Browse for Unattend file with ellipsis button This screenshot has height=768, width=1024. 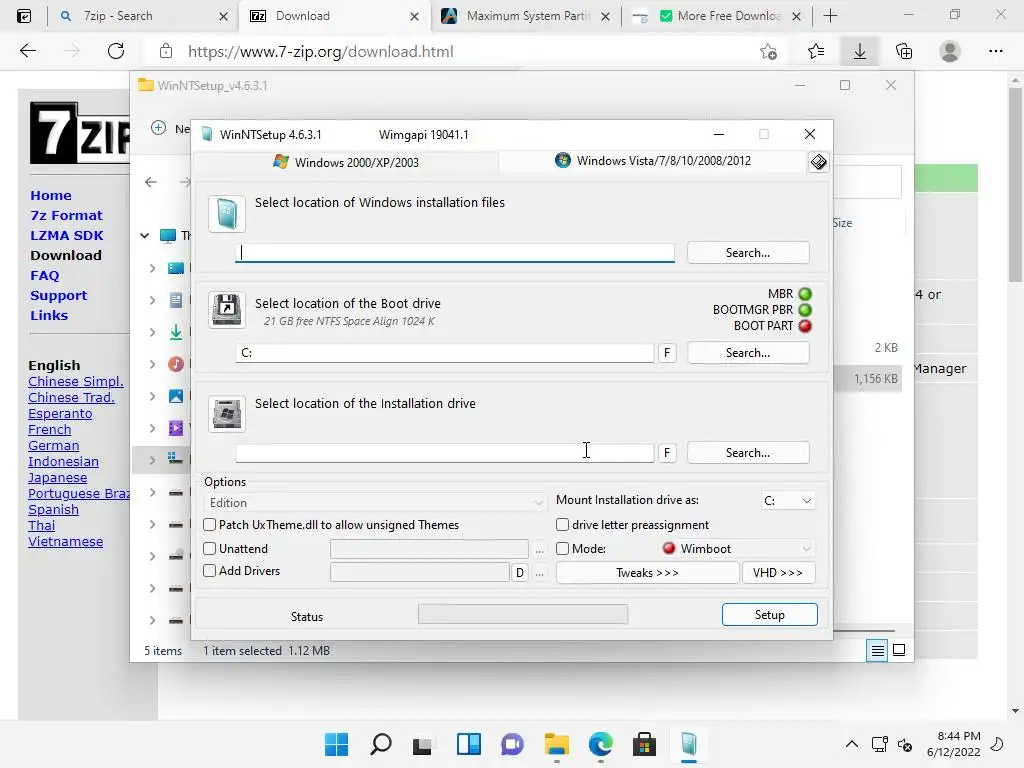pos(539,550)
